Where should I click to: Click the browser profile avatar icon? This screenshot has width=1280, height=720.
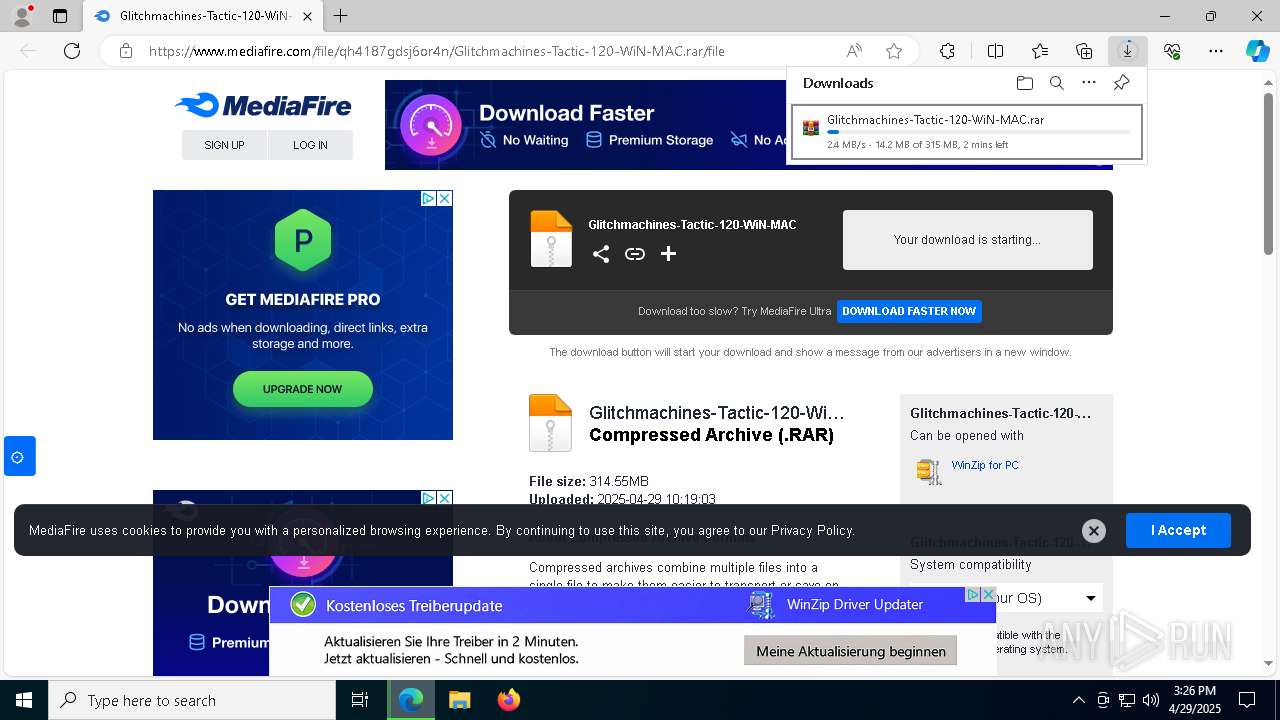click(x=22, y=16)
